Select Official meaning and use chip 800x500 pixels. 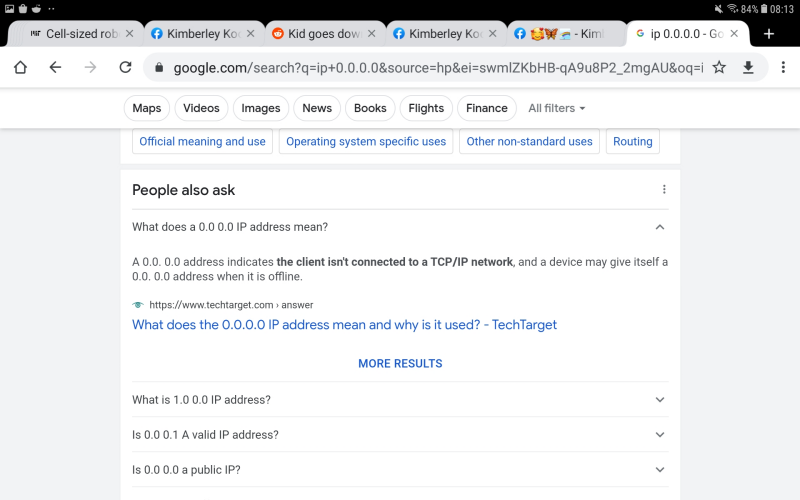pos(202,141)
